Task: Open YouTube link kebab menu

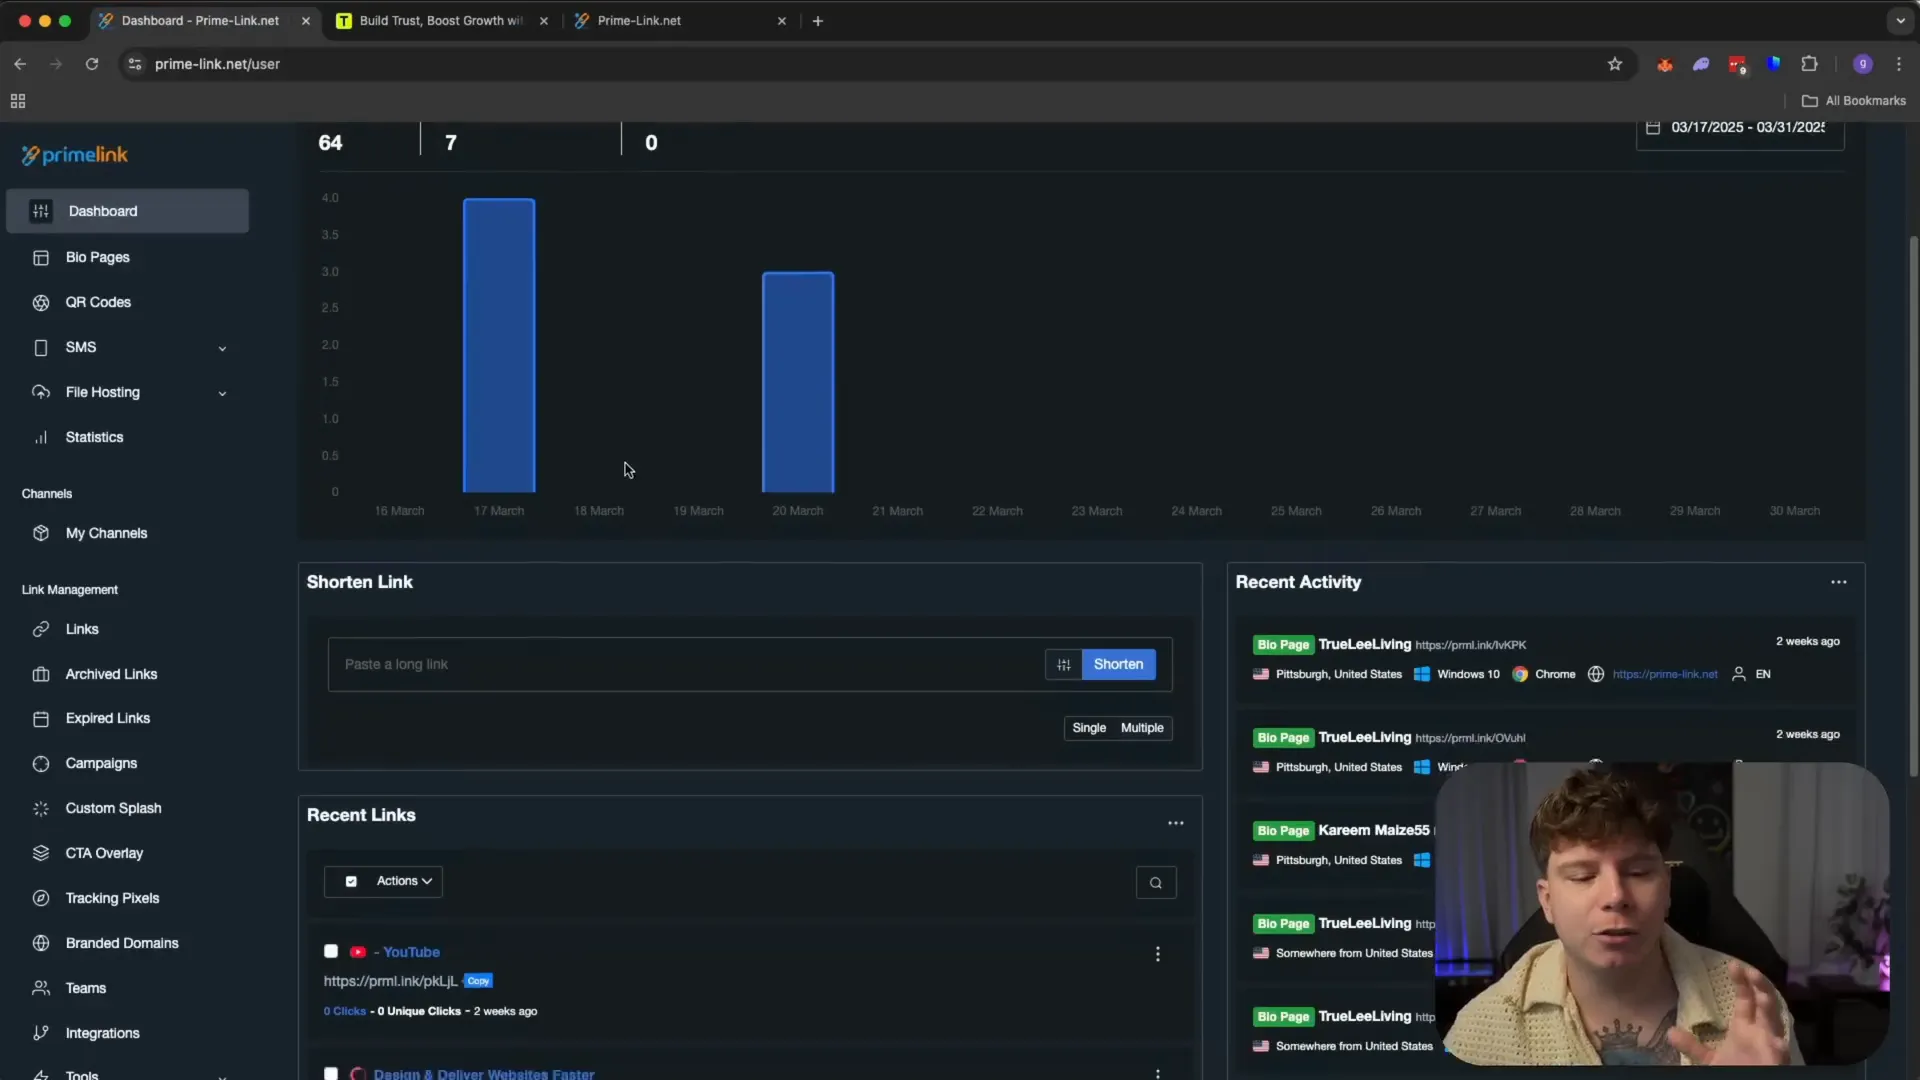Action: pos(1158,955)
